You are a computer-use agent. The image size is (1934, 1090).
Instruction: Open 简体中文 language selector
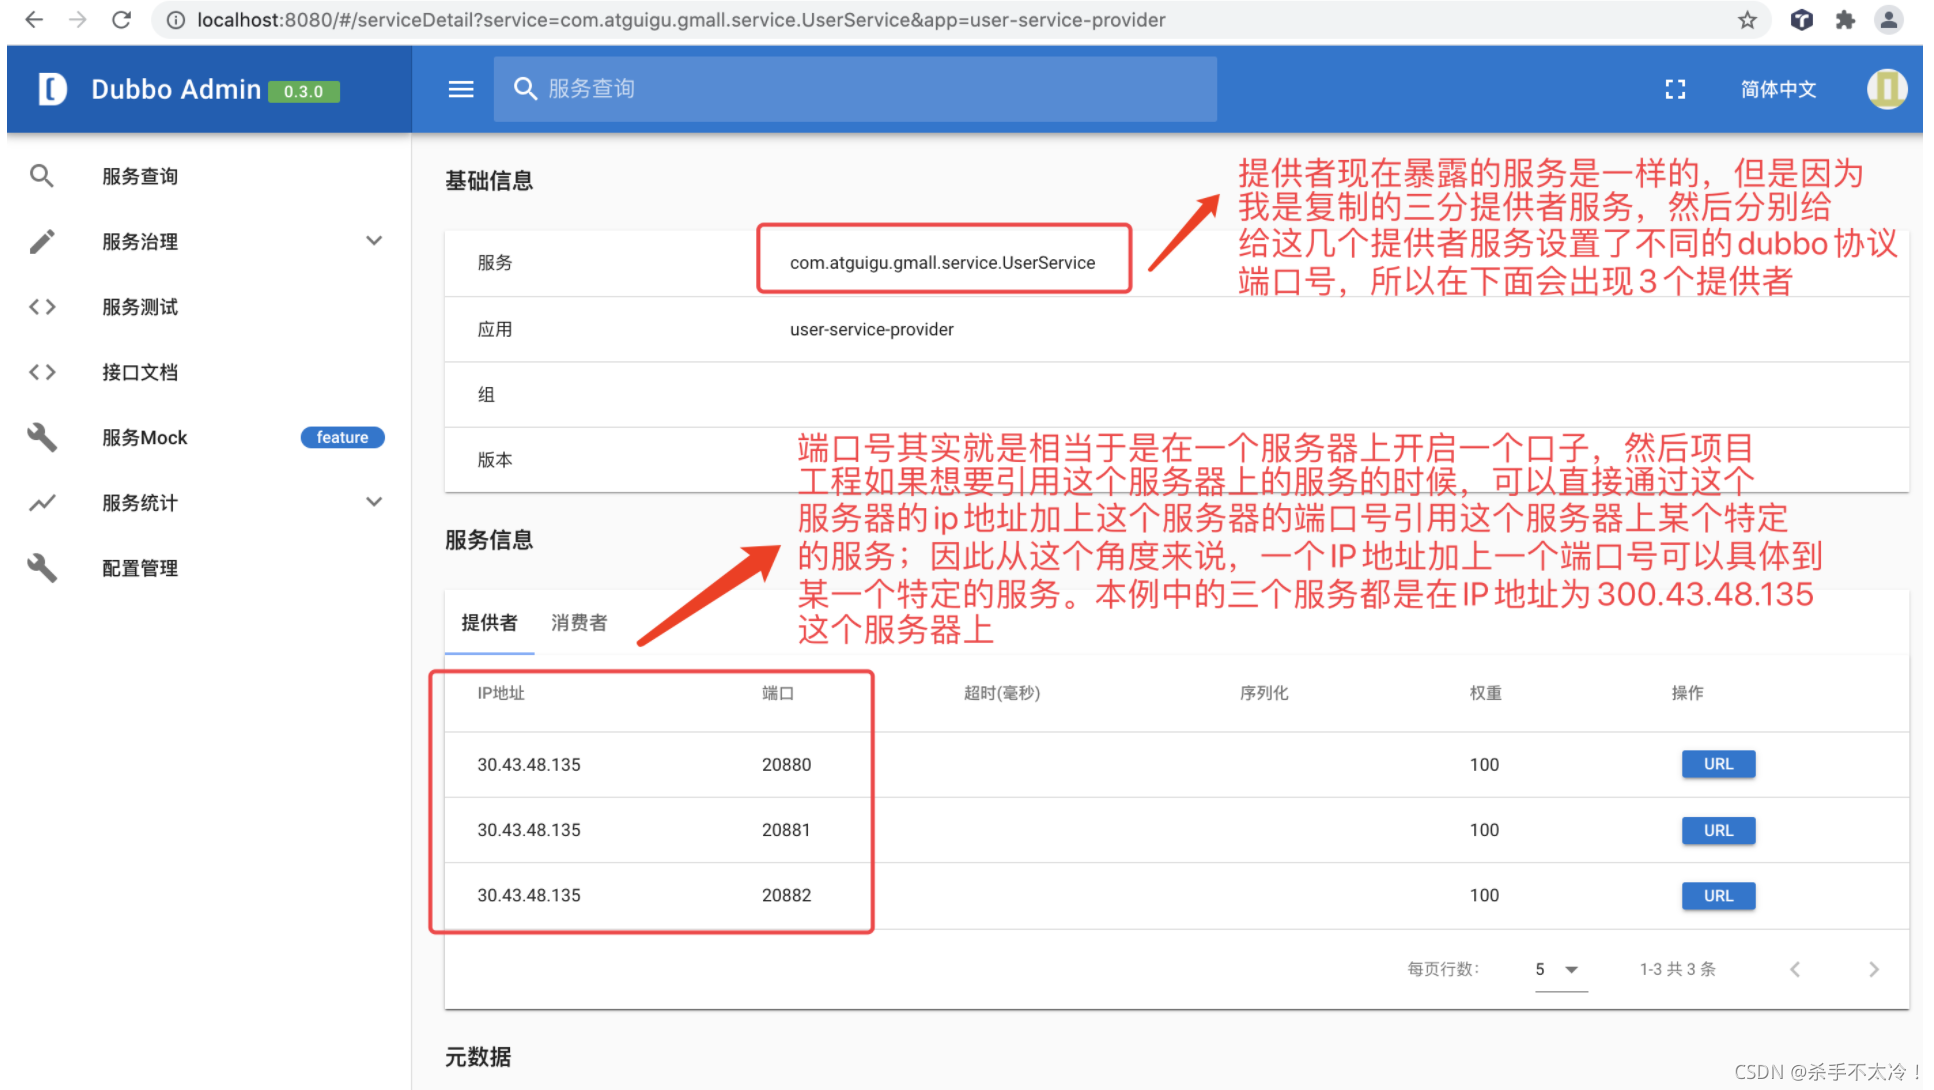pyautogui.click(x=1777, y=89)
